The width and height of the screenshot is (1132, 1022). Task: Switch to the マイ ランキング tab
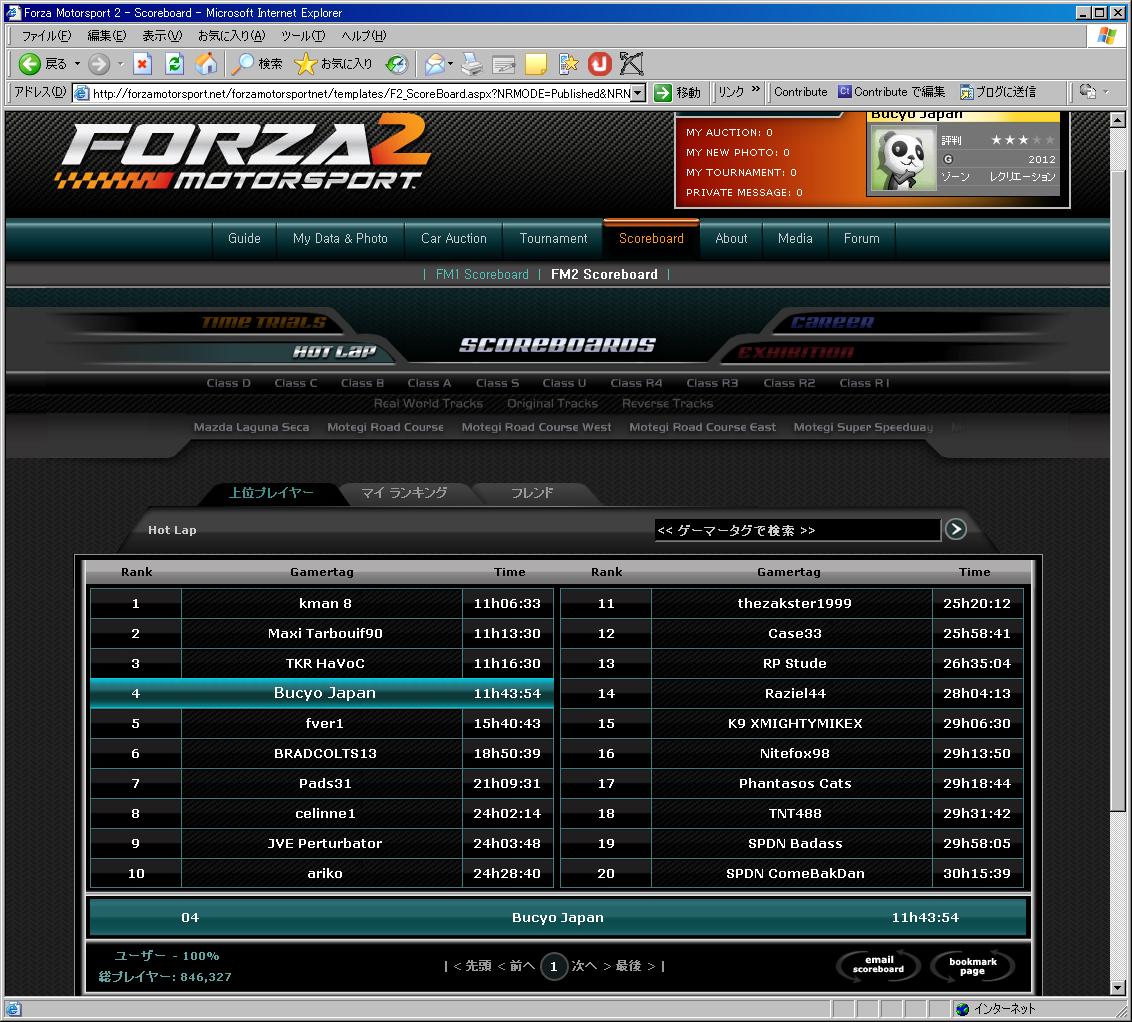(x=404, y=493)
